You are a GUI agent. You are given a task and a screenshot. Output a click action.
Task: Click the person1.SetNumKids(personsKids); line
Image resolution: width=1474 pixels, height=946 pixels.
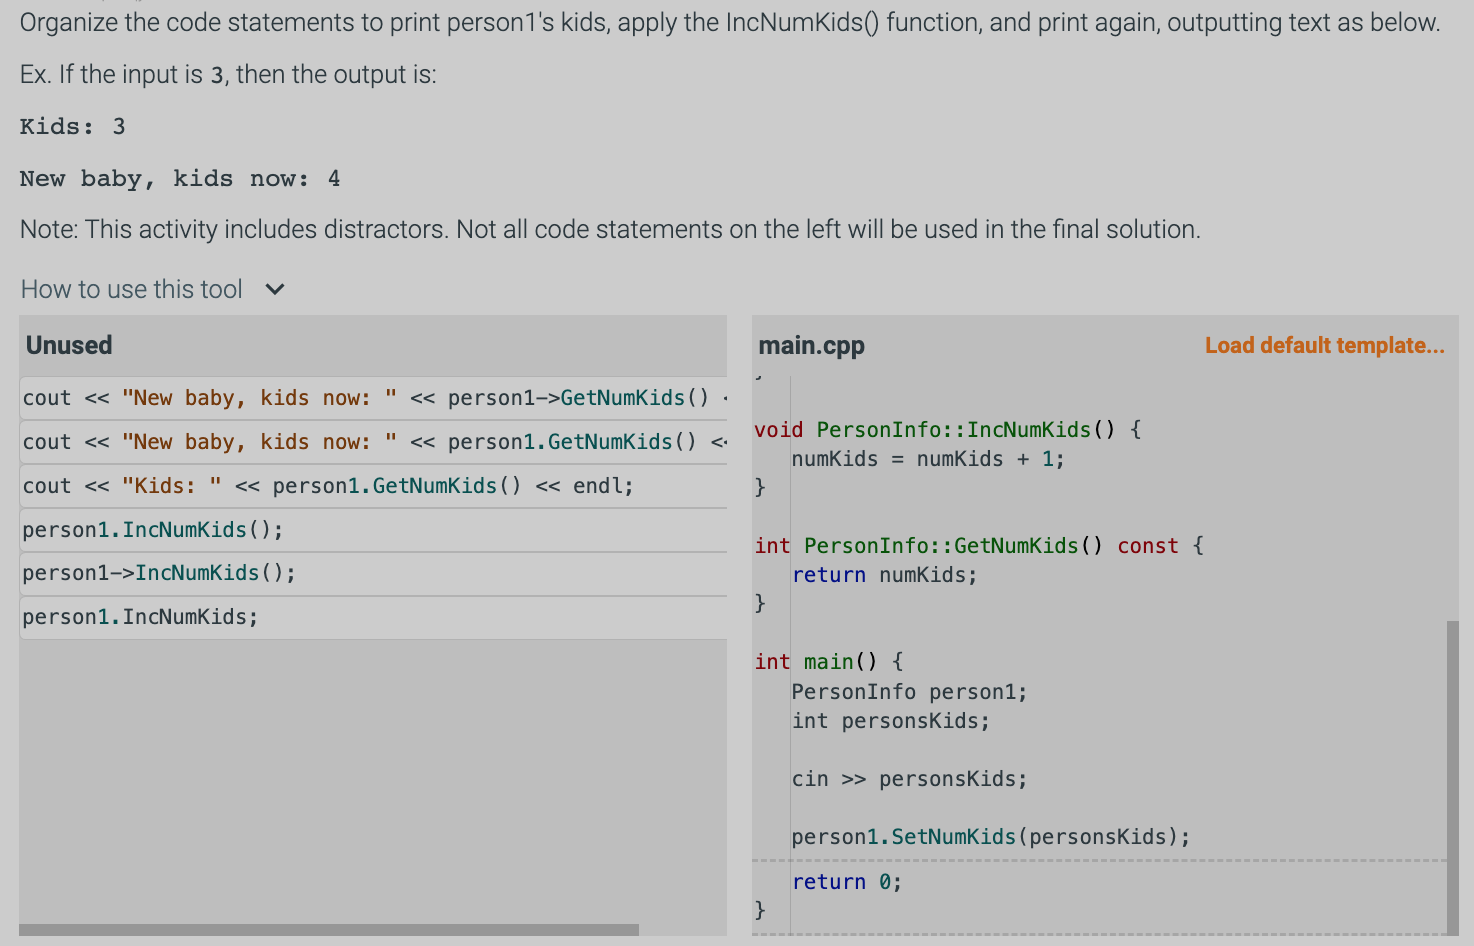point(991,837)
